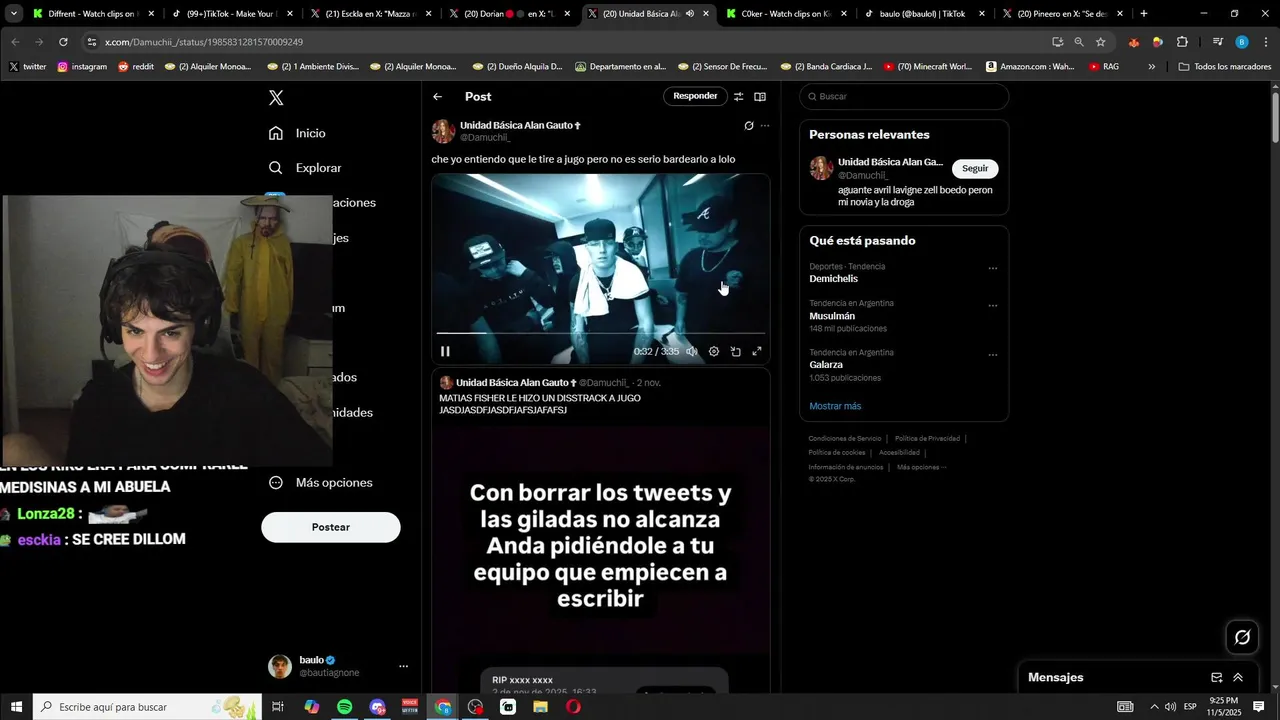Switch to the Diffrent Kick clips tab
This screenshot has width=1280, height=720.
click(94, 14)
